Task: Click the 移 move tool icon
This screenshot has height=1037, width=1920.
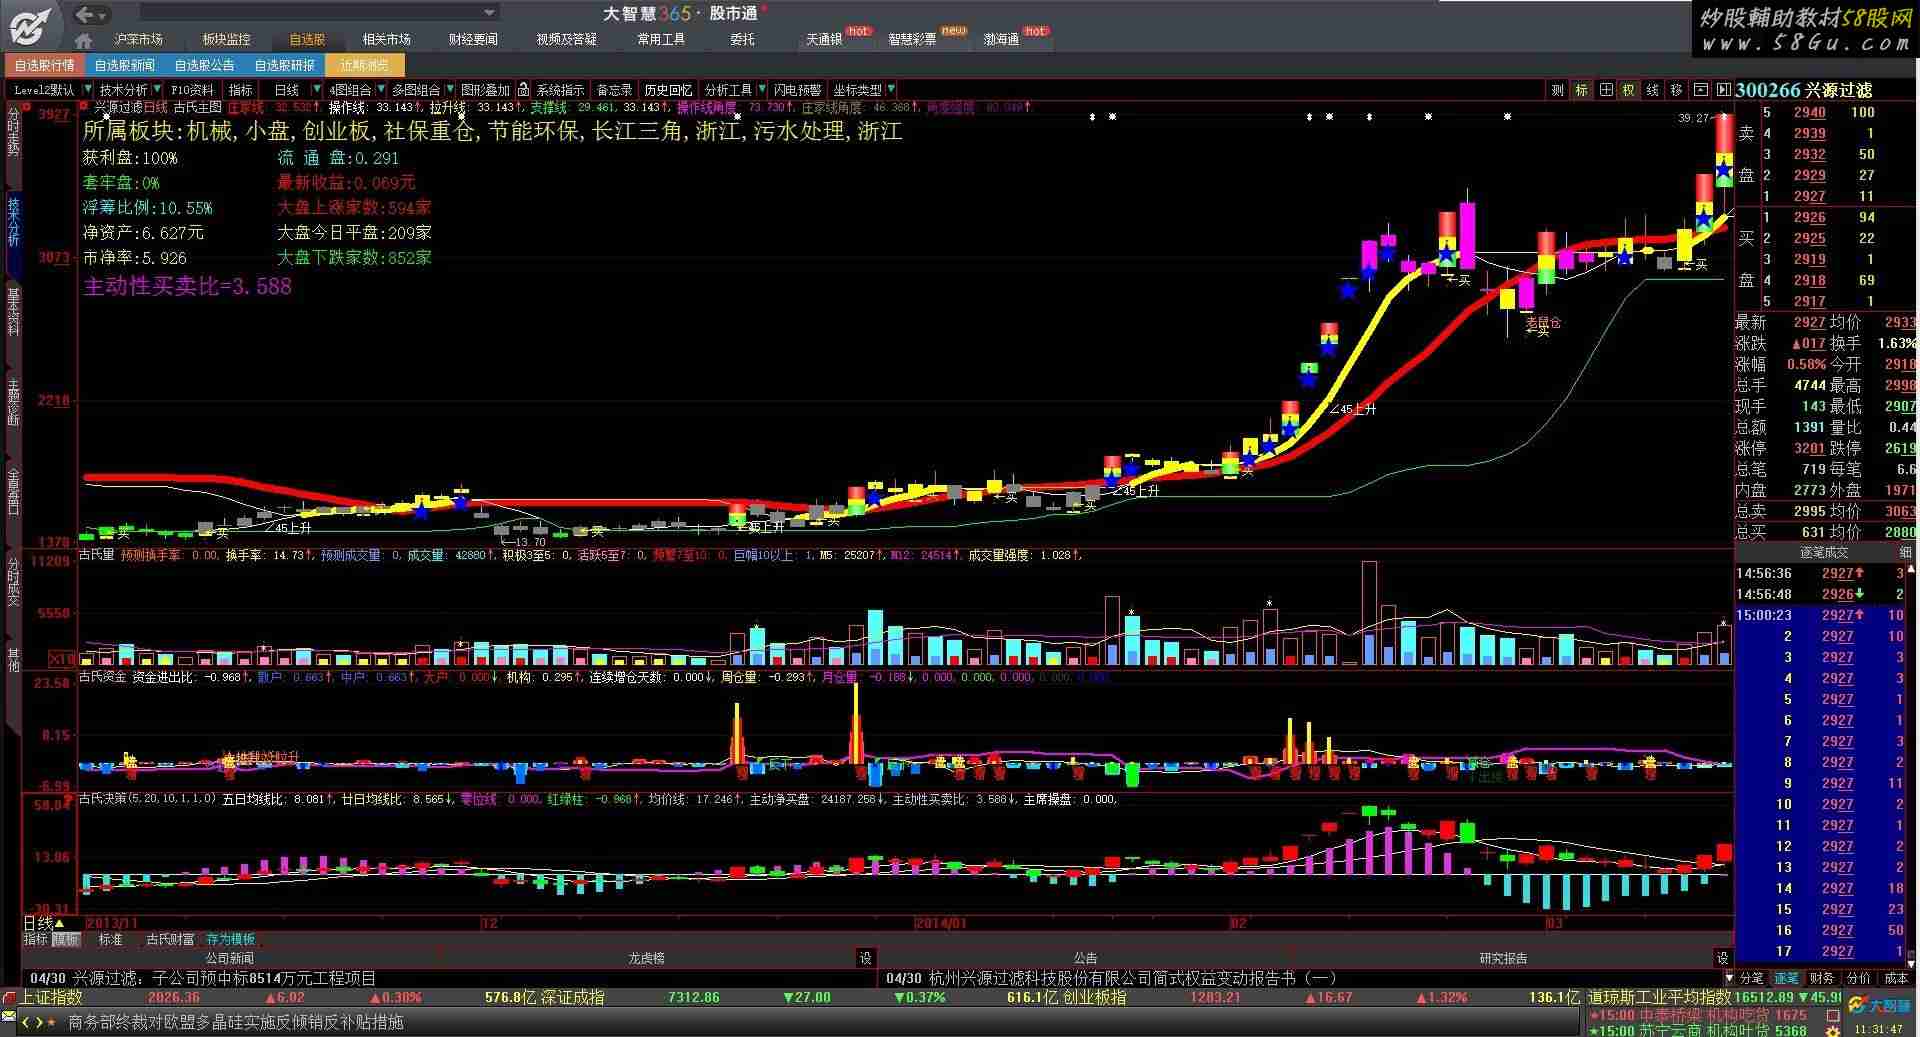Action: (x=1677, y=90)
